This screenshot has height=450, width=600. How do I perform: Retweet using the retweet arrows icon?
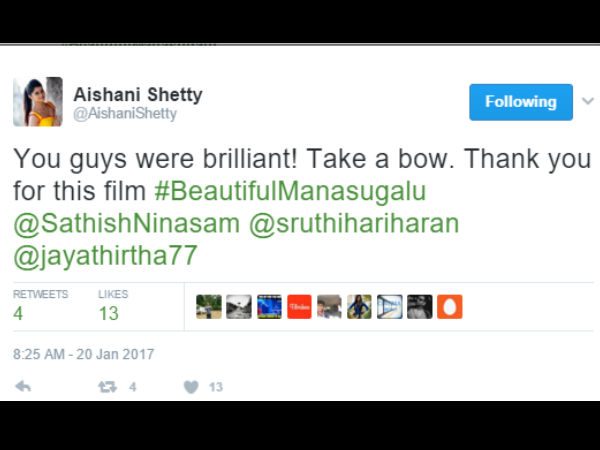coord(107,387)
